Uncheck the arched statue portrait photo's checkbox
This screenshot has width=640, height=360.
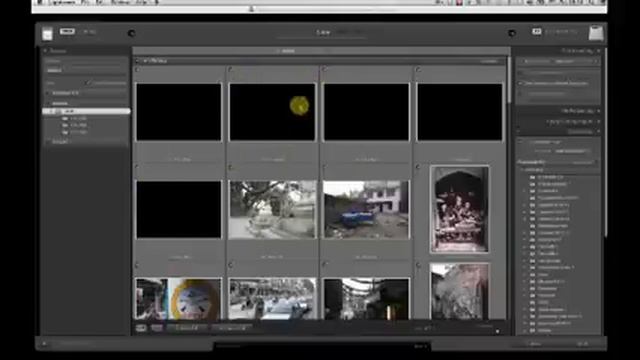pos(418,167)
